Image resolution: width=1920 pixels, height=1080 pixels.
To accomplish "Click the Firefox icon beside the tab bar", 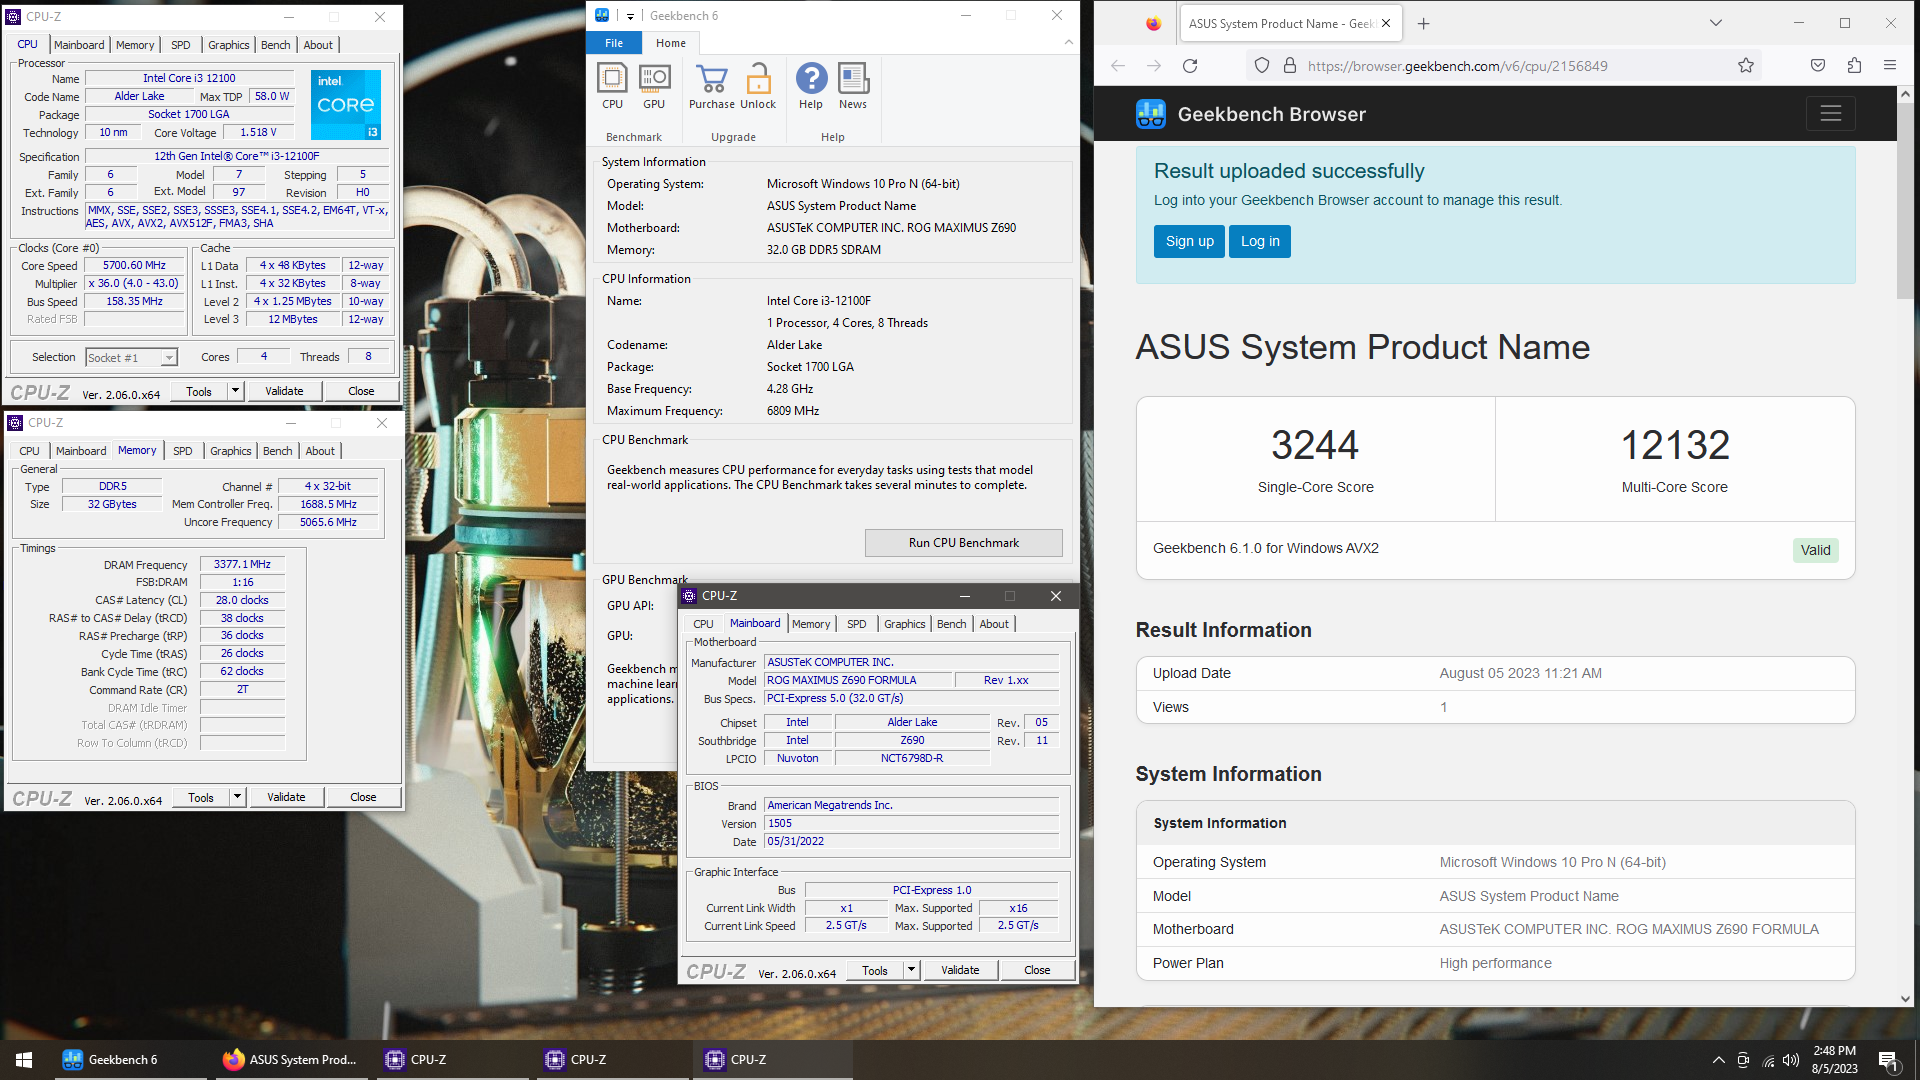I will [x=1154, y=23].
